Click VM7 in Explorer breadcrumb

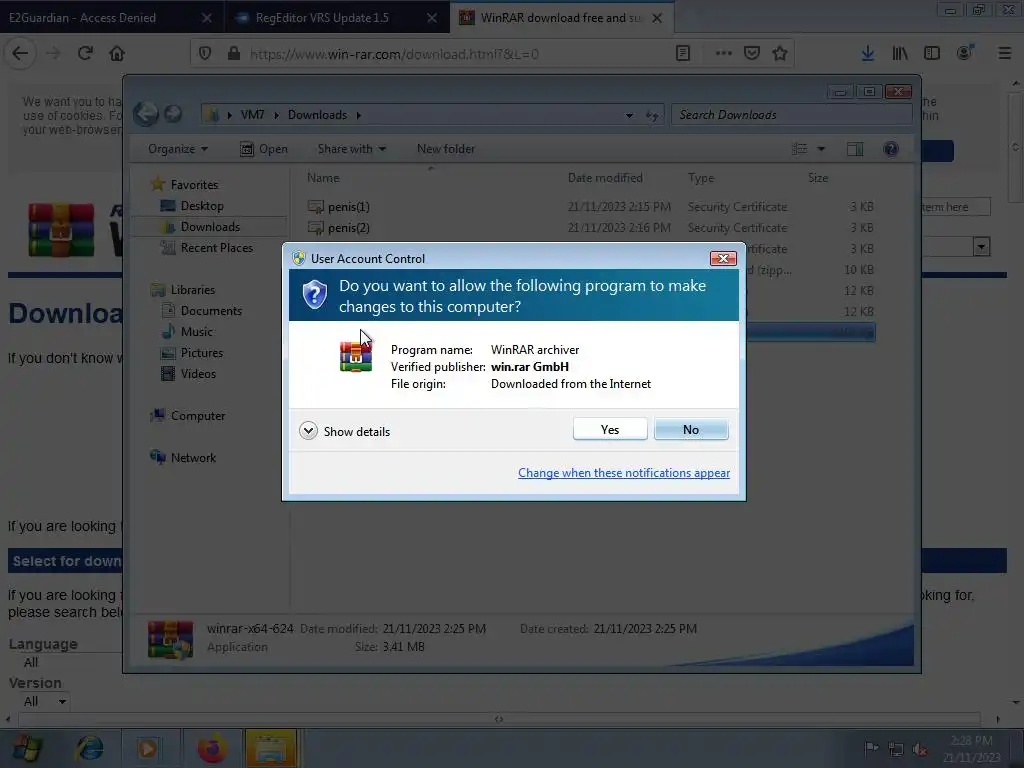tap(252, 115)
